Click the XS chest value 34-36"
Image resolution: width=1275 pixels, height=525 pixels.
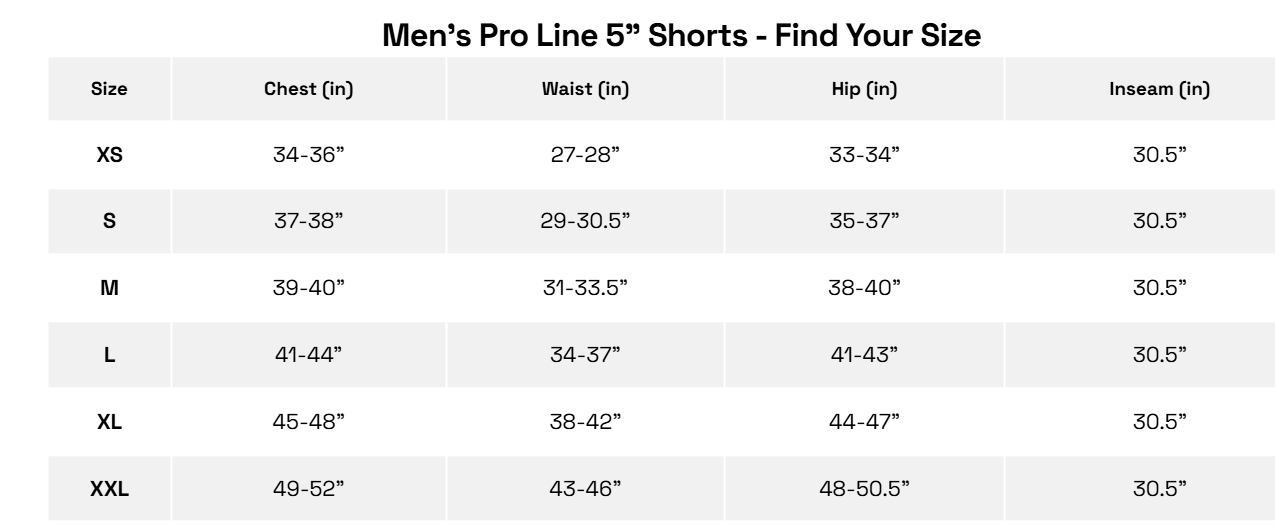[x=308, y=155]
